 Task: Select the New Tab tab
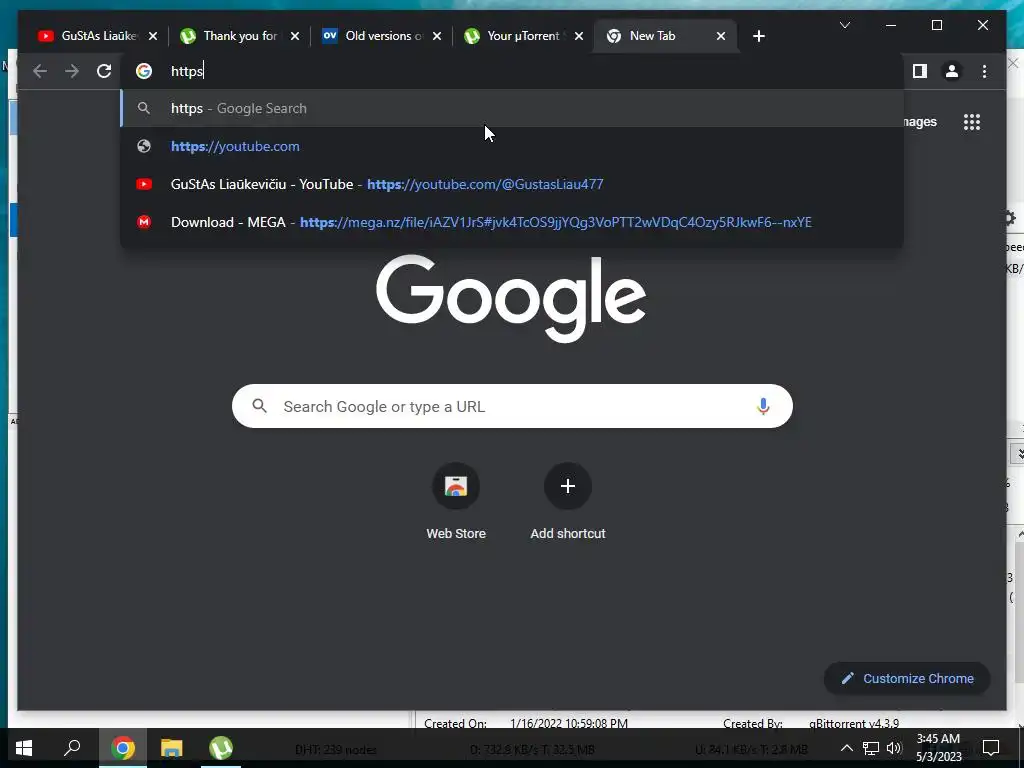pyautogui.click(x=665, y=36)
